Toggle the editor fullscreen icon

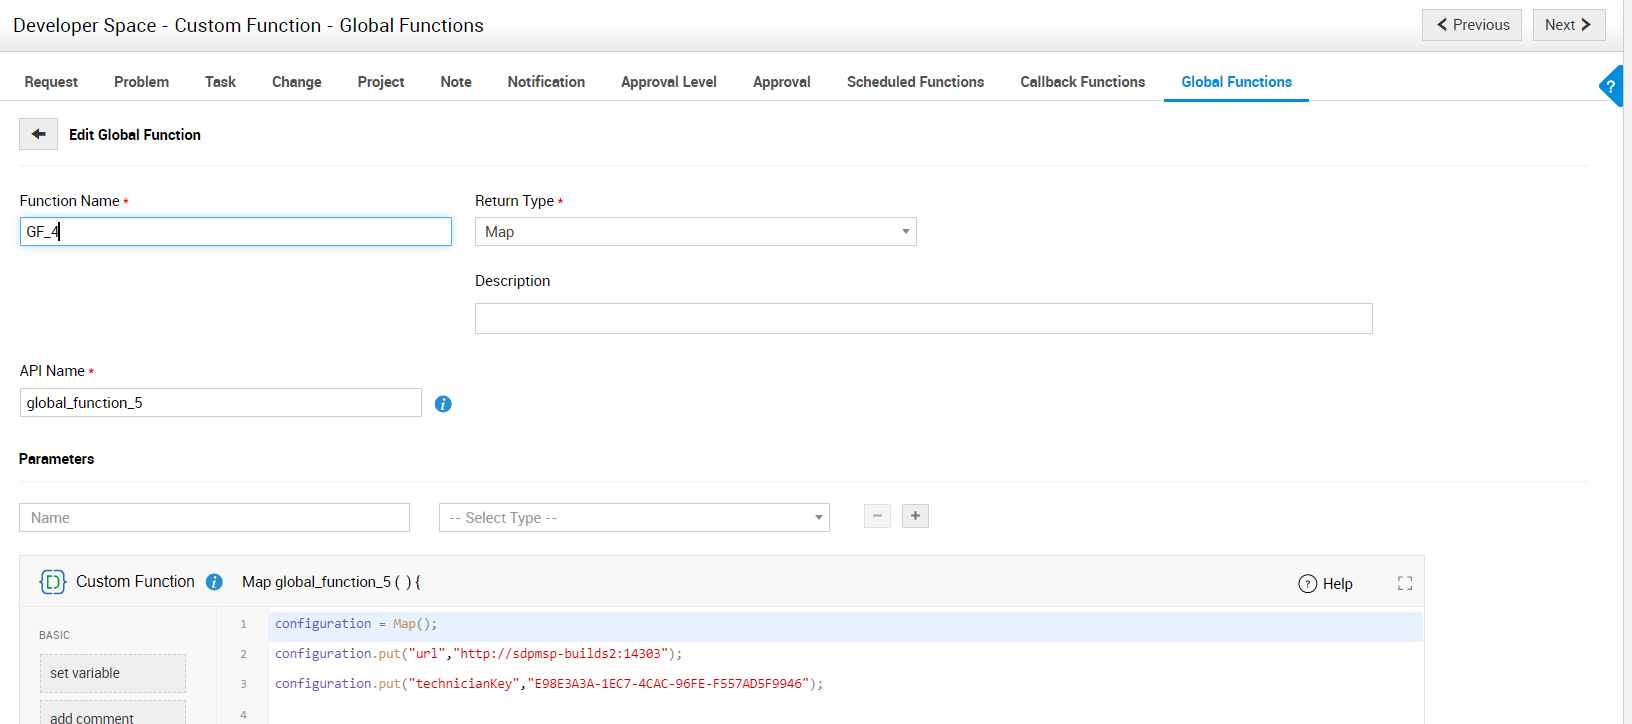point(1405,583)
